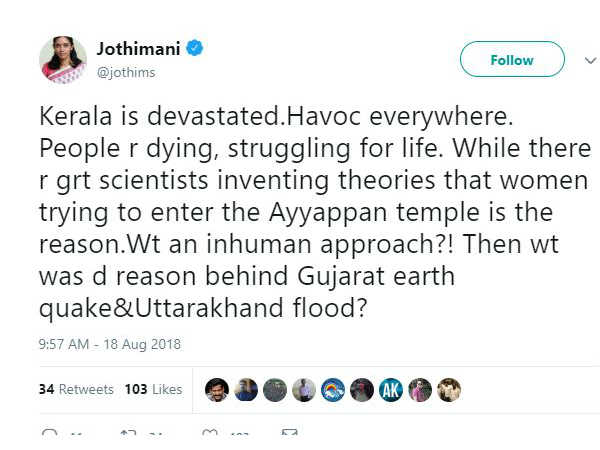
Task: Click the last liker avatar in the row
Action: tap(449, 390)
